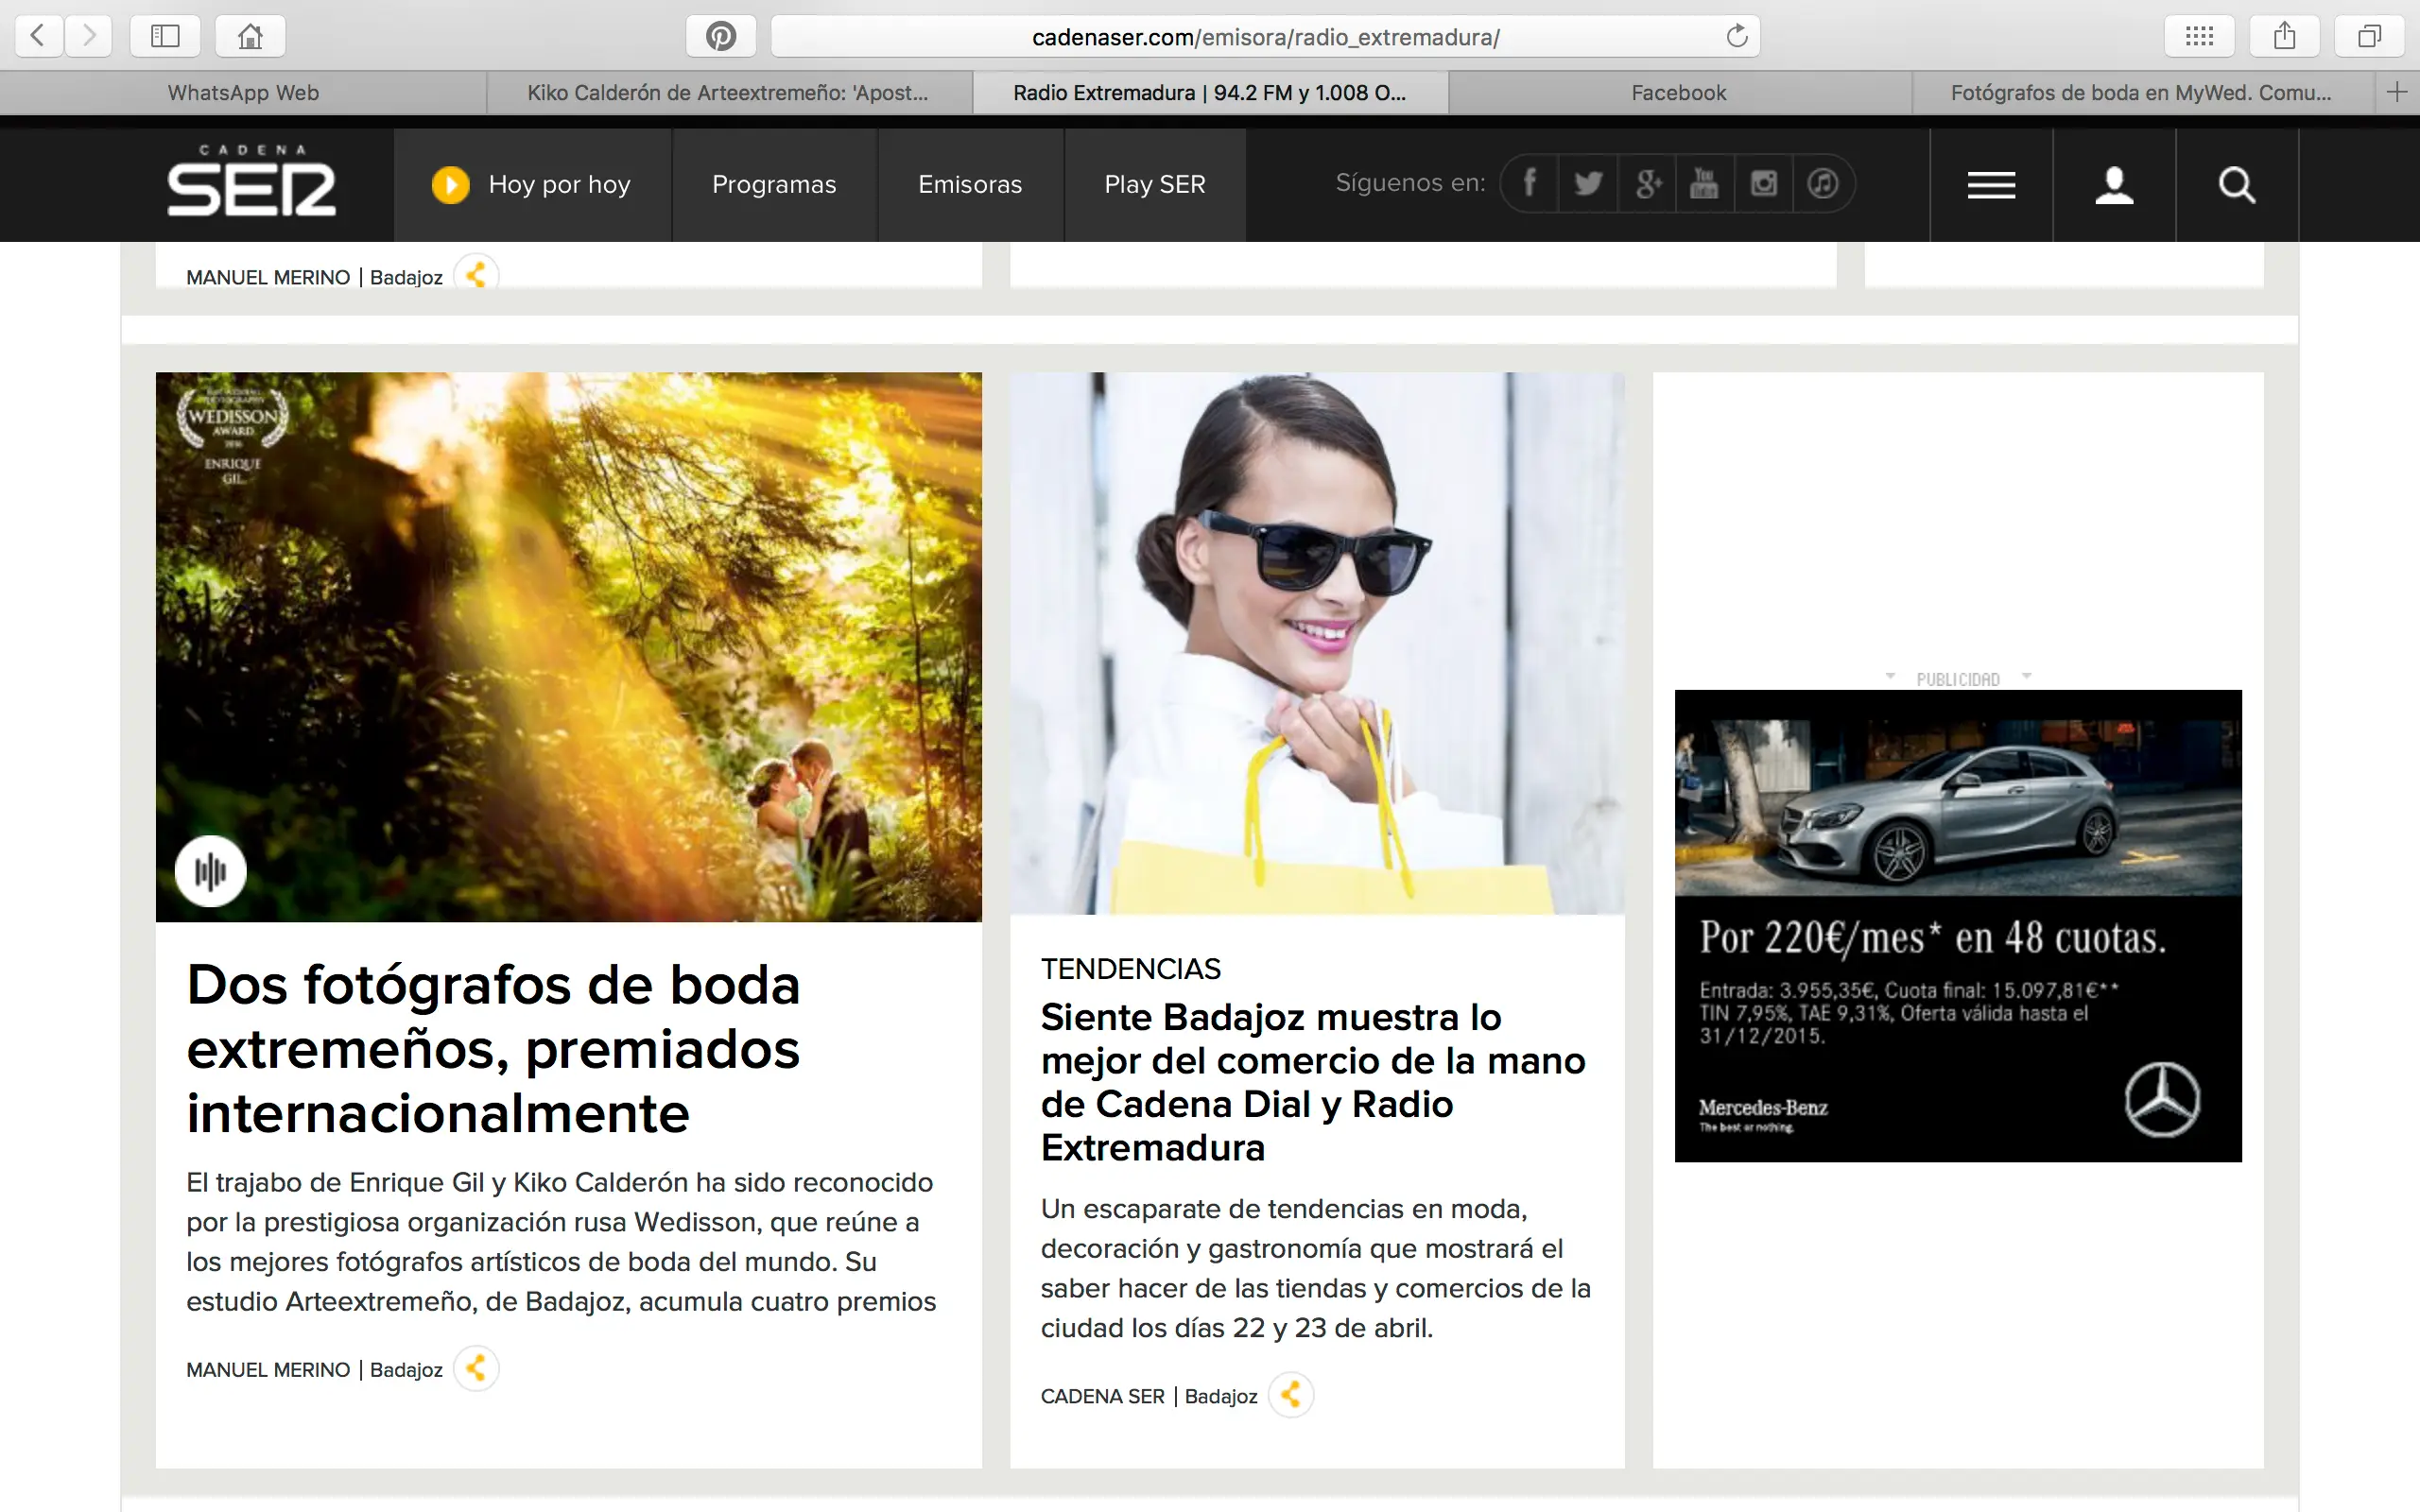Viewport: 2420px width, 1512px height.
Task: Open headline Dos fotógrafos de boda extremeños
Action: click(493, 1048)
